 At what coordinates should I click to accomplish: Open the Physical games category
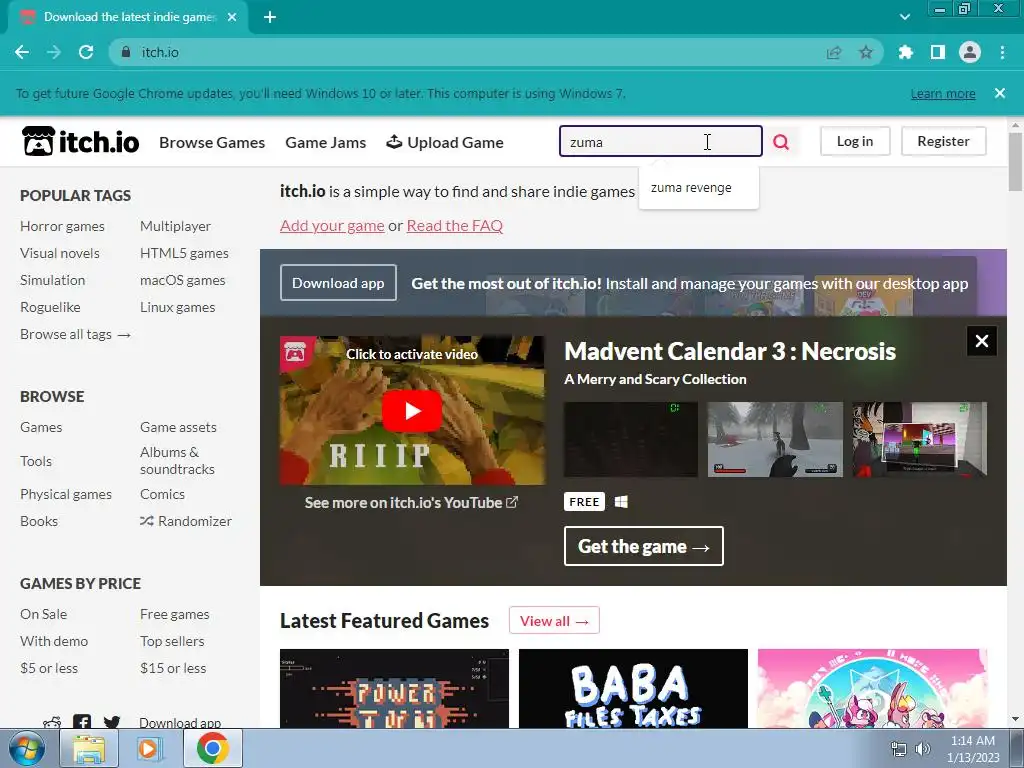(66, 494)
